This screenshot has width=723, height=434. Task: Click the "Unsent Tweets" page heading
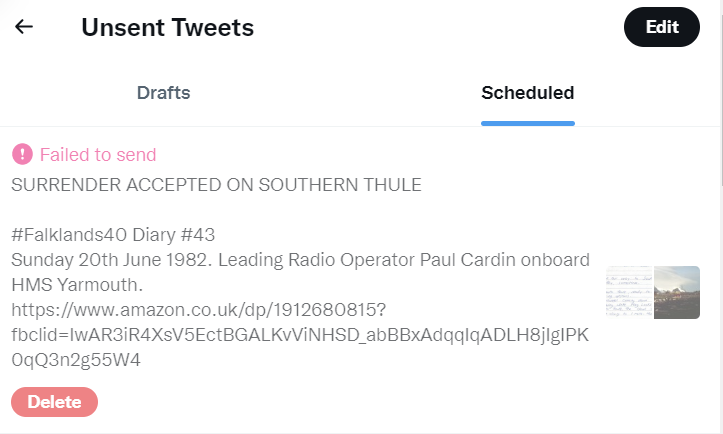(167, 27)
